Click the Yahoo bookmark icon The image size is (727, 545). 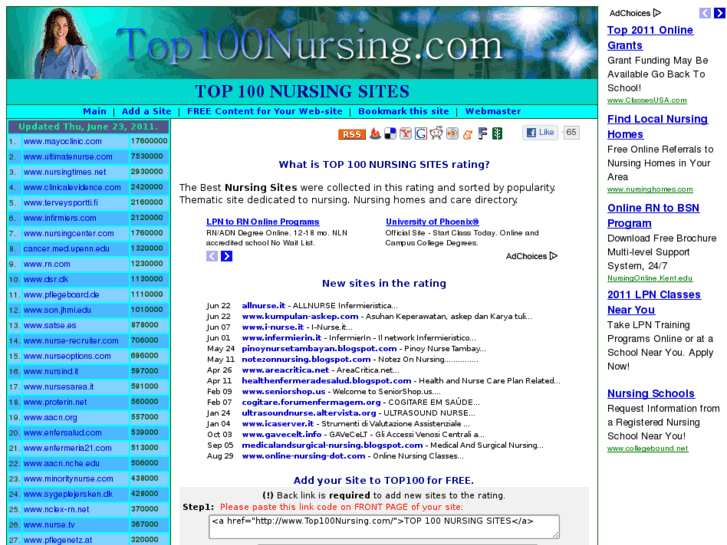coord(406,134)
